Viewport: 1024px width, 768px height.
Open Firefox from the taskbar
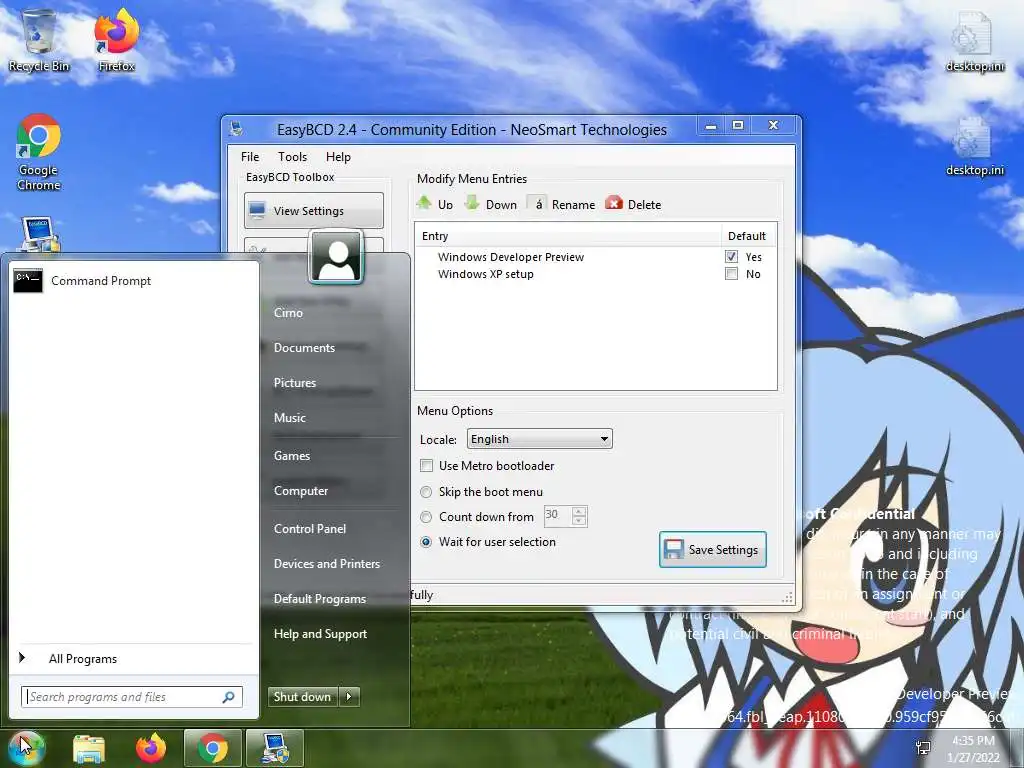click(151, 748)
